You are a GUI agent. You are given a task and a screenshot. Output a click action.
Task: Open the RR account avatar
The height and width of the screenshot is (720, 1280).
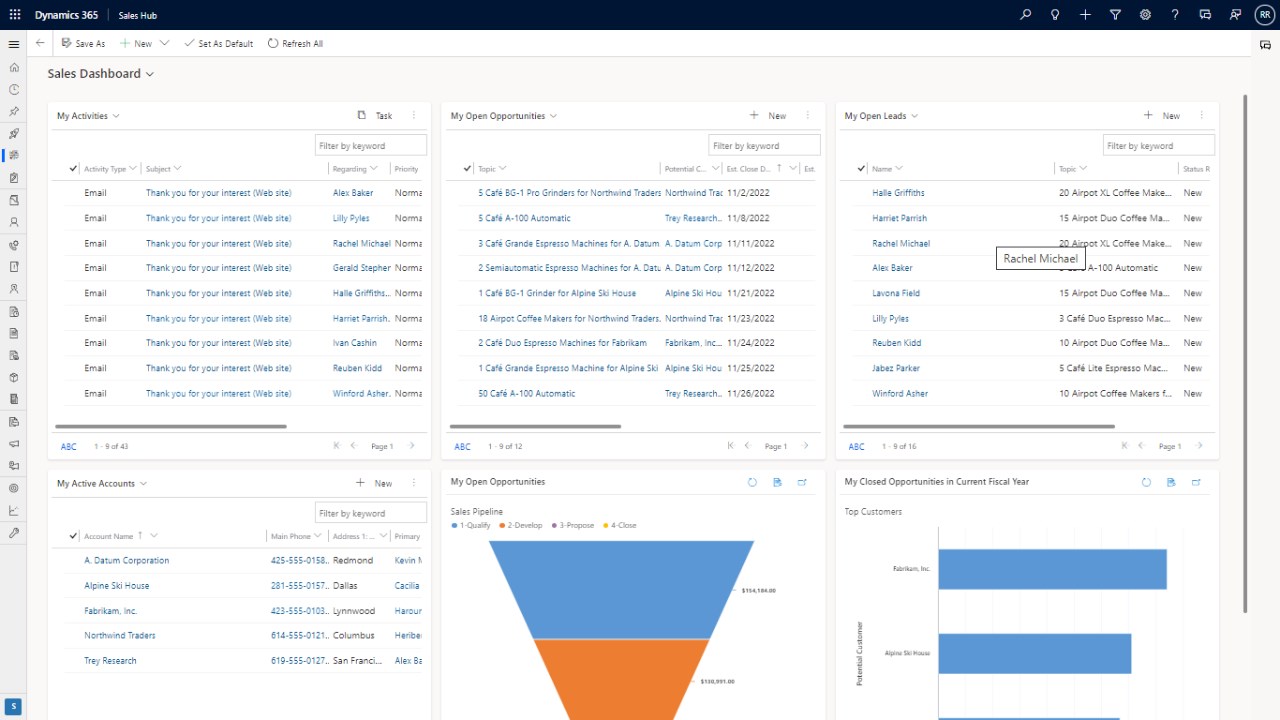pos(1264,15)
